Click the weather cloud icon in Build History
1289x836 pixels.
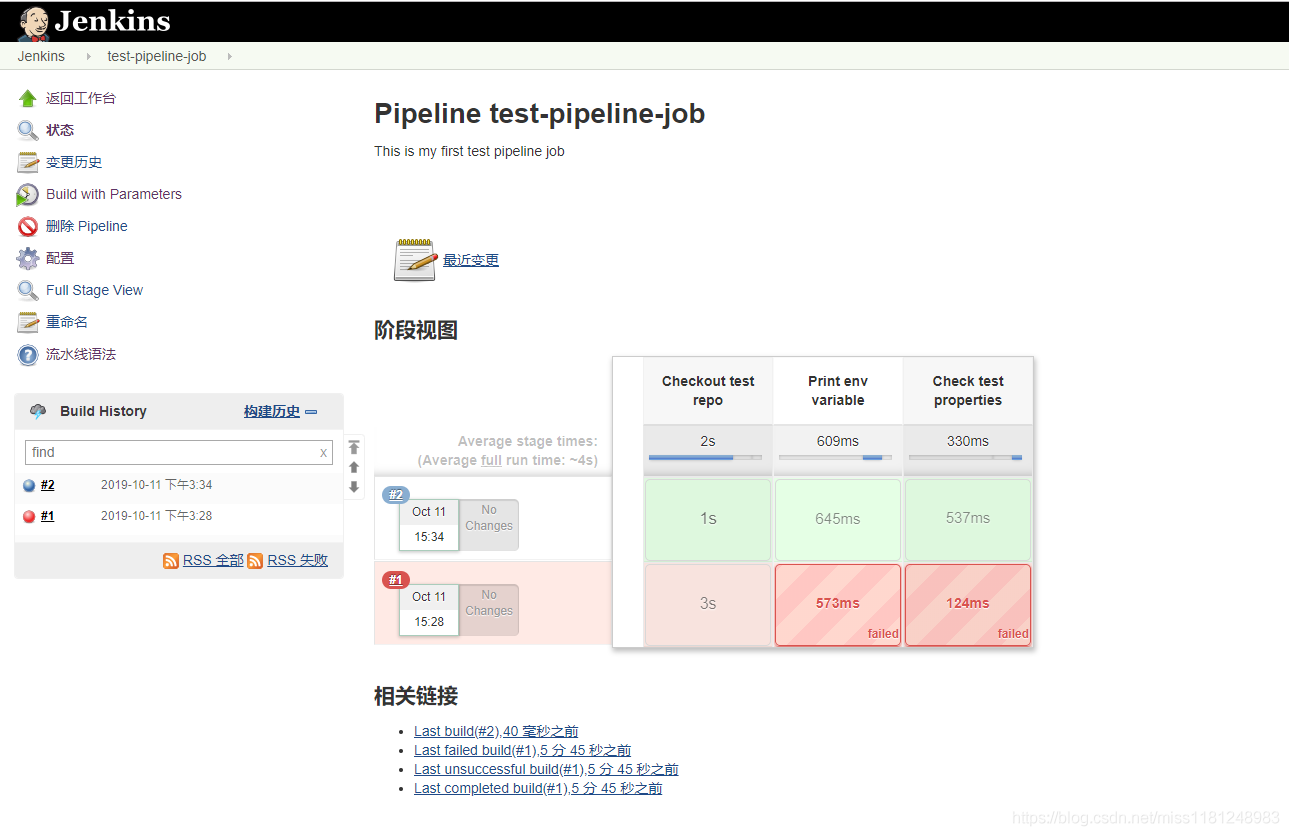pyautogui.click(x=38, y=411)
